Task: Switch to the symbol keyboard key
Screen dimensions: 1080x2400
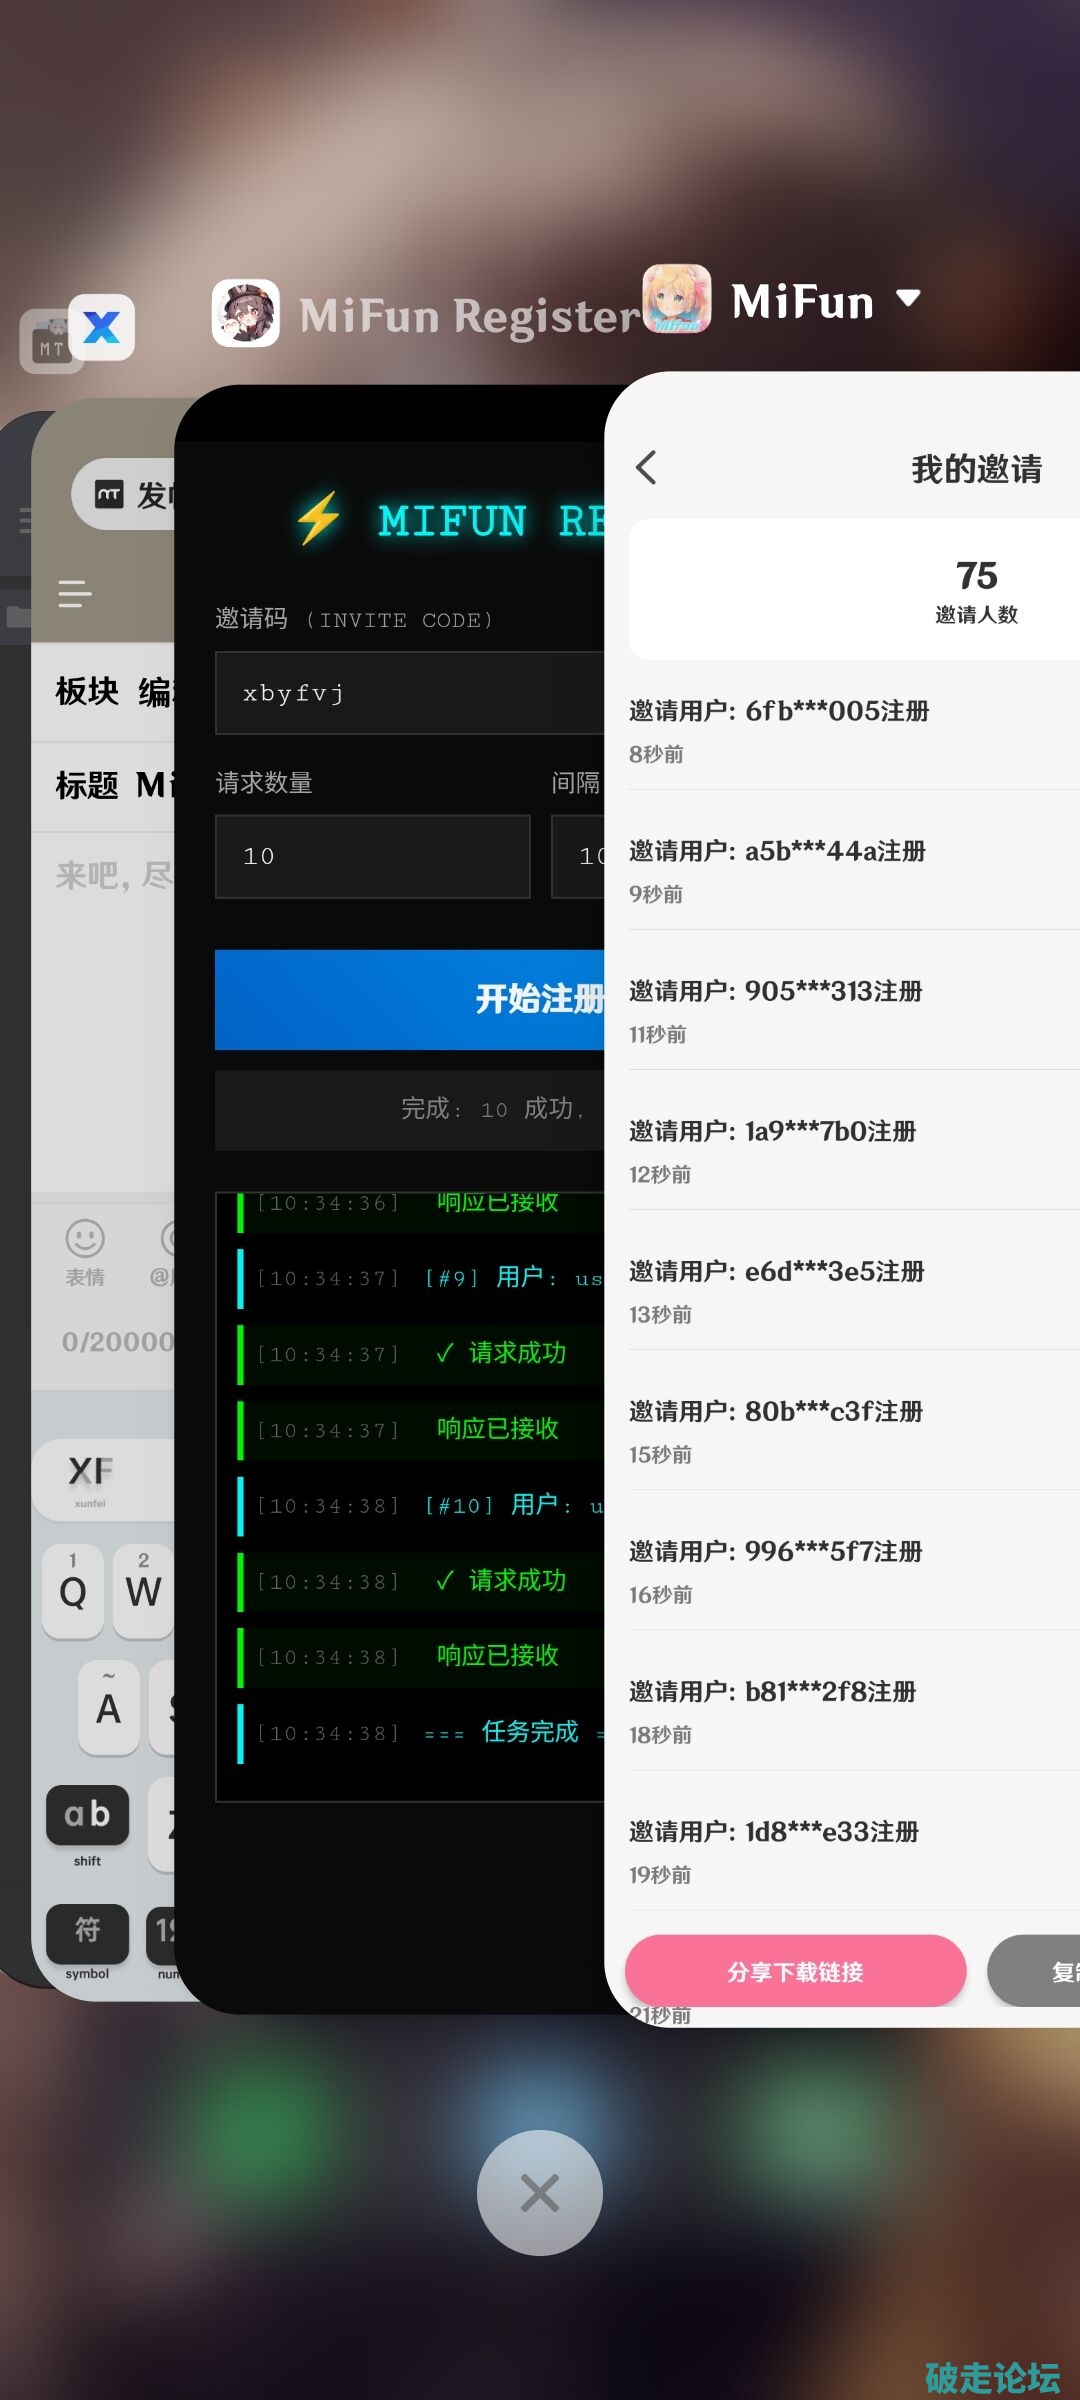Action: click(87, 1933)
